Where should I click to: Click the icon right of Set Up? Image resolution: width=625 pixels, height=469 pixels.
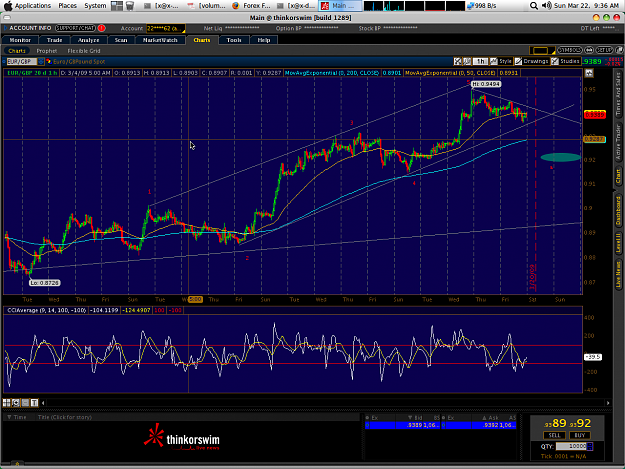point(619,50)
